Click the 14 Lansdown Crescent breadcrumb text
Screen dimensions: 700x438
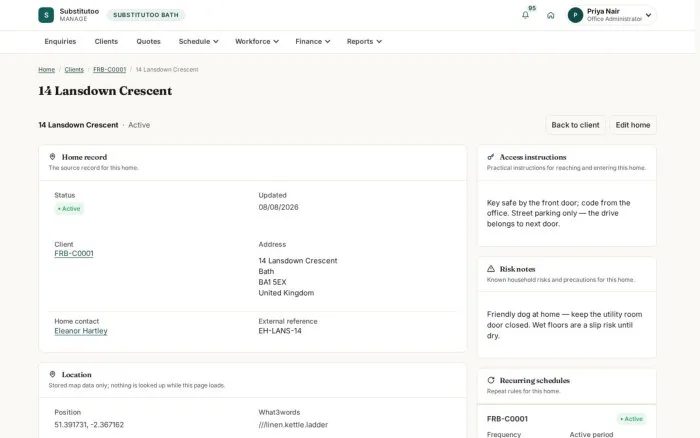tap(167, 70)
